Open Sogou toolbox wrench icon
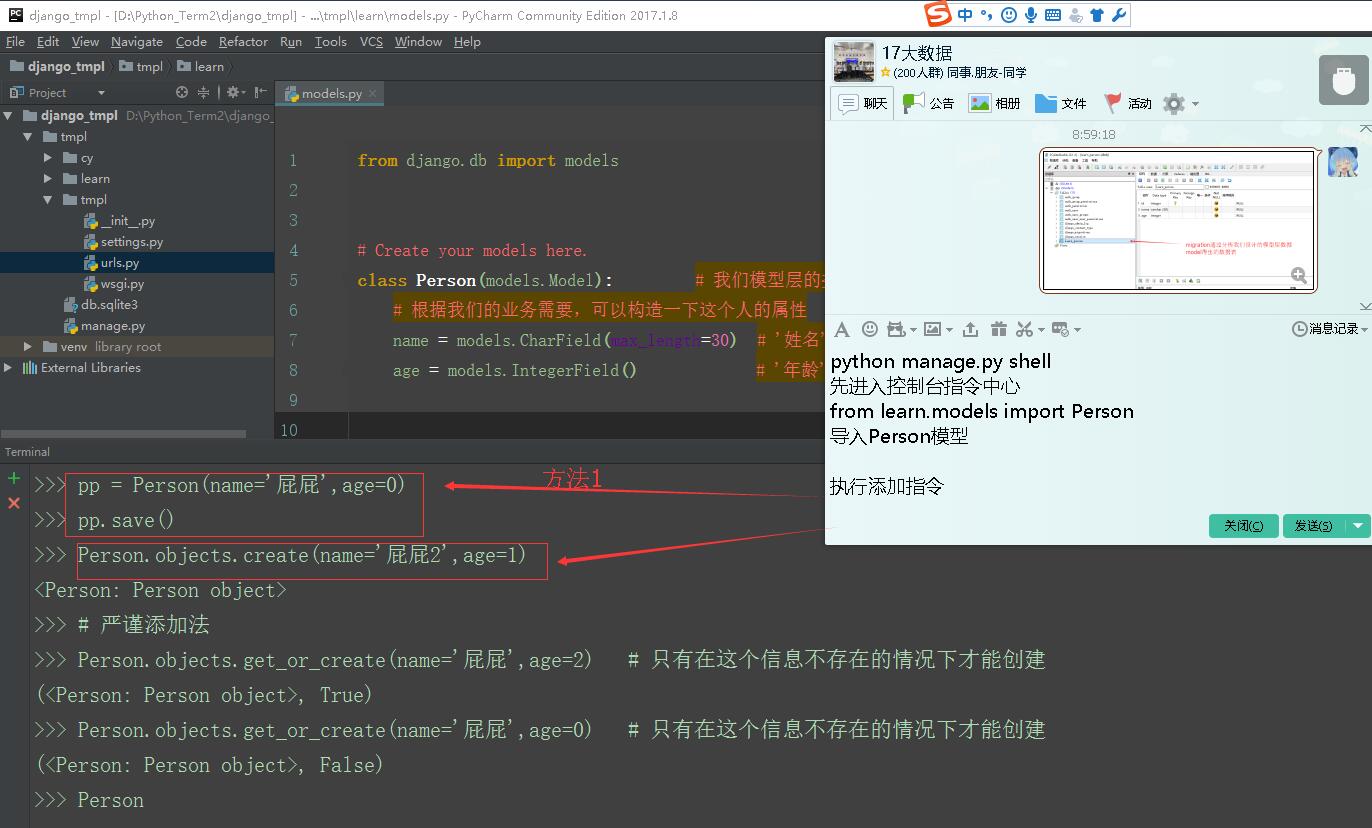The height and width of the screenshot is (828, 1372). 1119,15
